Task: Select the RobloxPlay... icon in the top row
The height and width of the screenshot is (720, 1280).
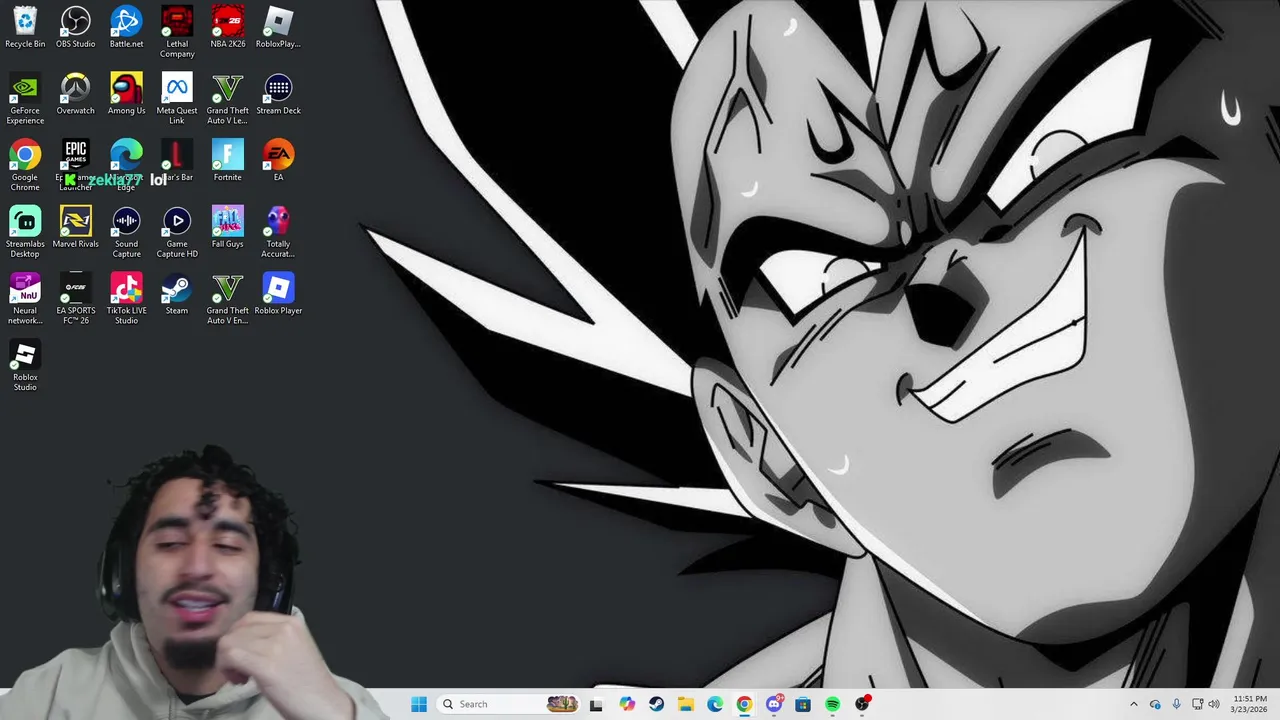Action: click(278, 27)
